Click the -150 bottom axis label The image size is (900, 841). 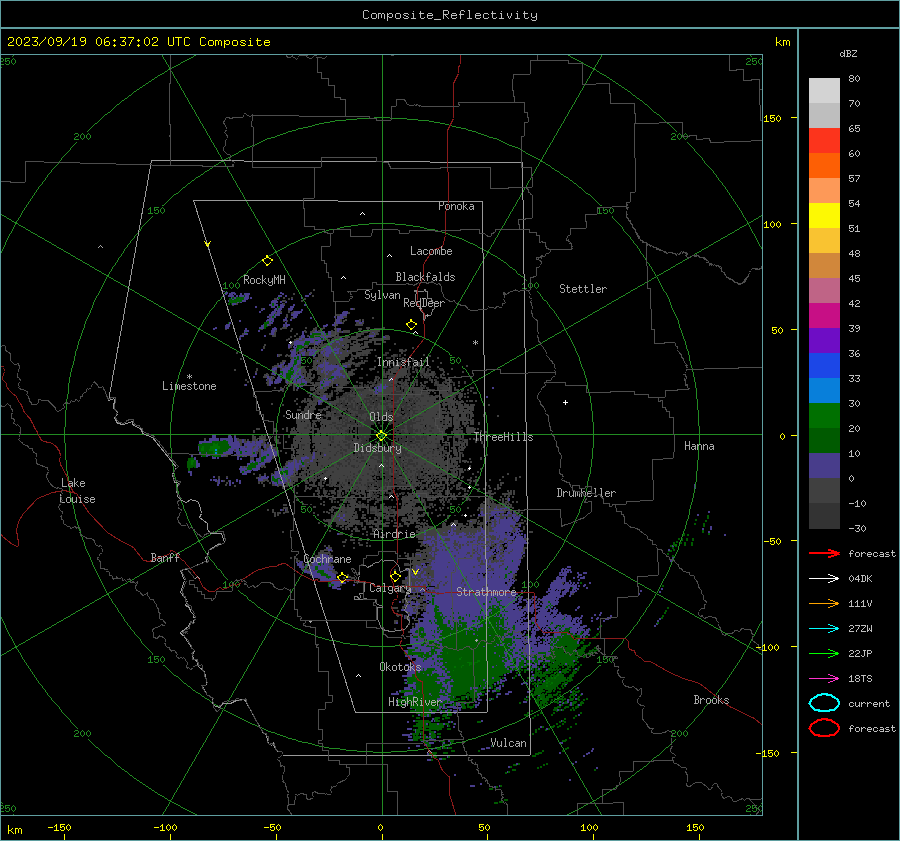click(x=59, y=827)
